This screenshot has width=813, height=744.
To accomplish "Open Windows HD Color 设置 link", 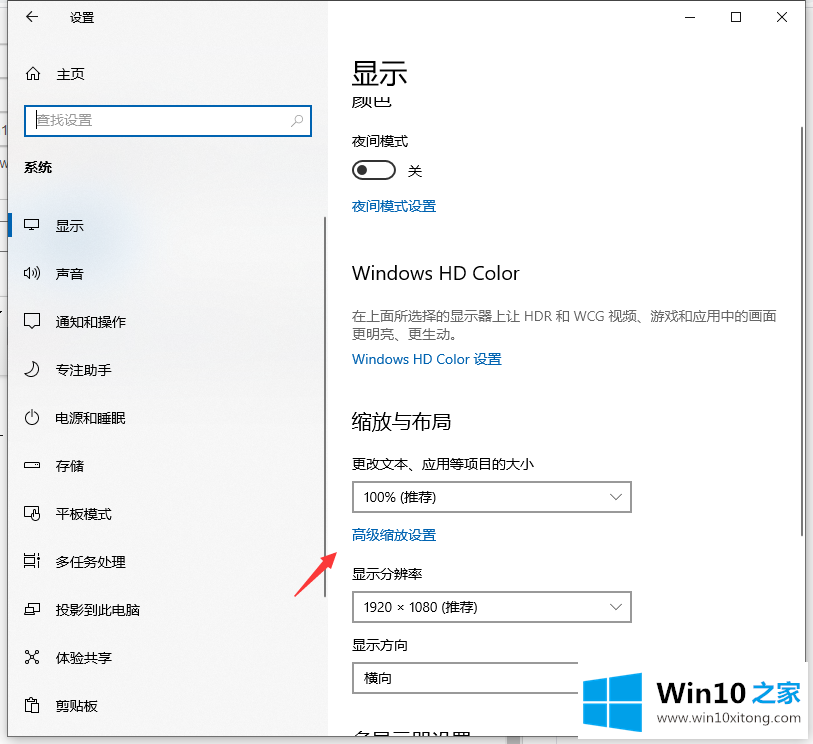I will 427,359.
